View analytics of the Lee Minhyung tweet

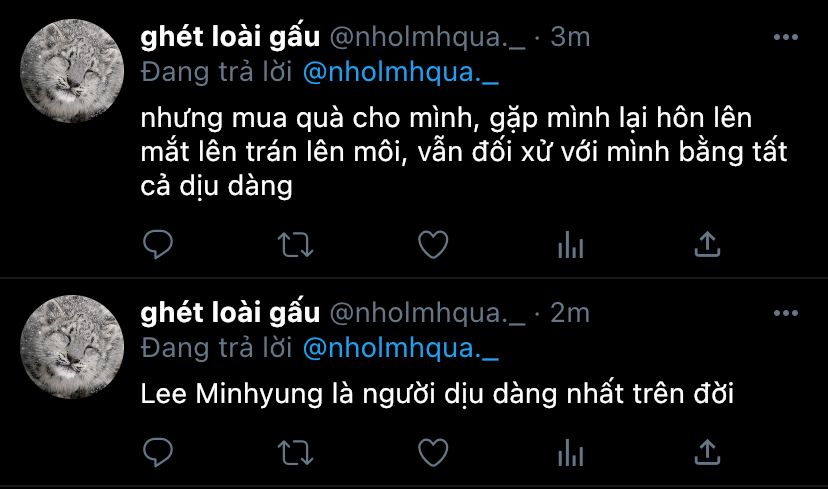click(570, 453)
